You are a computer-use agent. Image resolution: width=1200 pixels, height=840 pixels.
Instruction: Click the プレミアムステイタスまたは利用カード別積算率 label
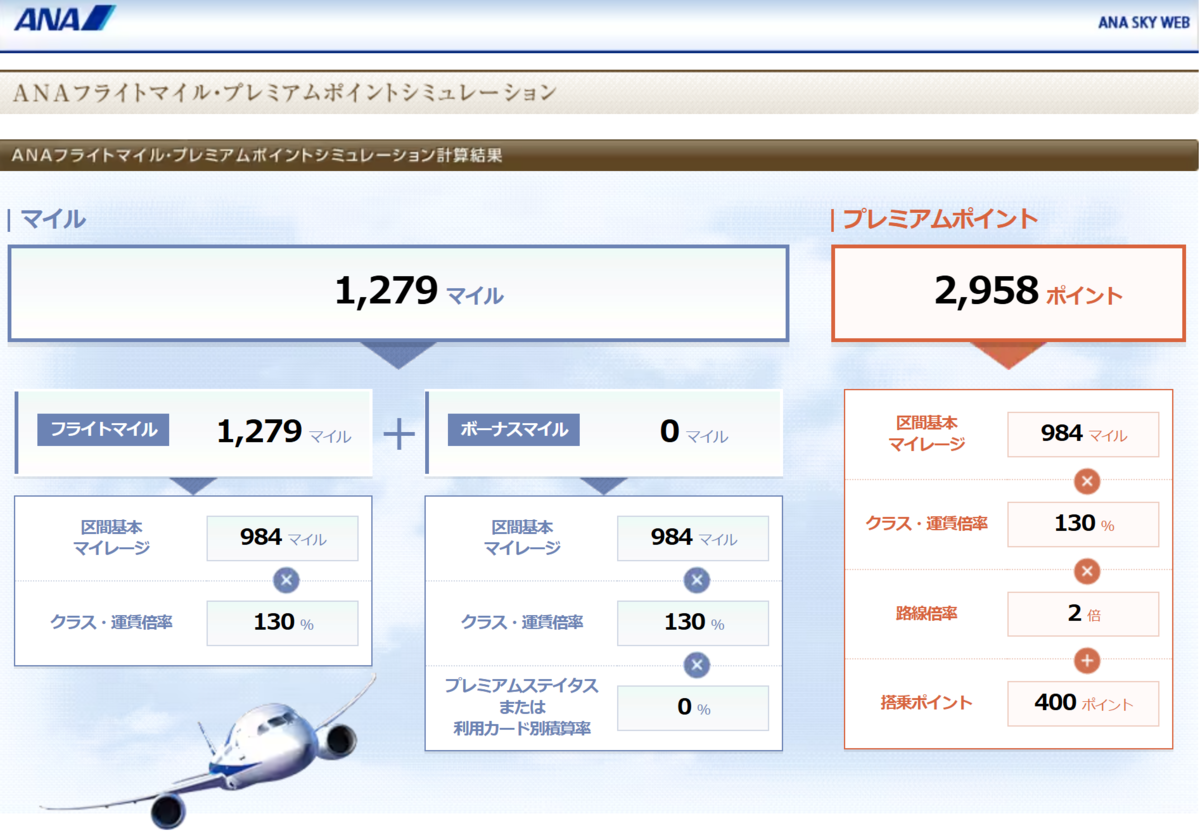pos(522,706)
